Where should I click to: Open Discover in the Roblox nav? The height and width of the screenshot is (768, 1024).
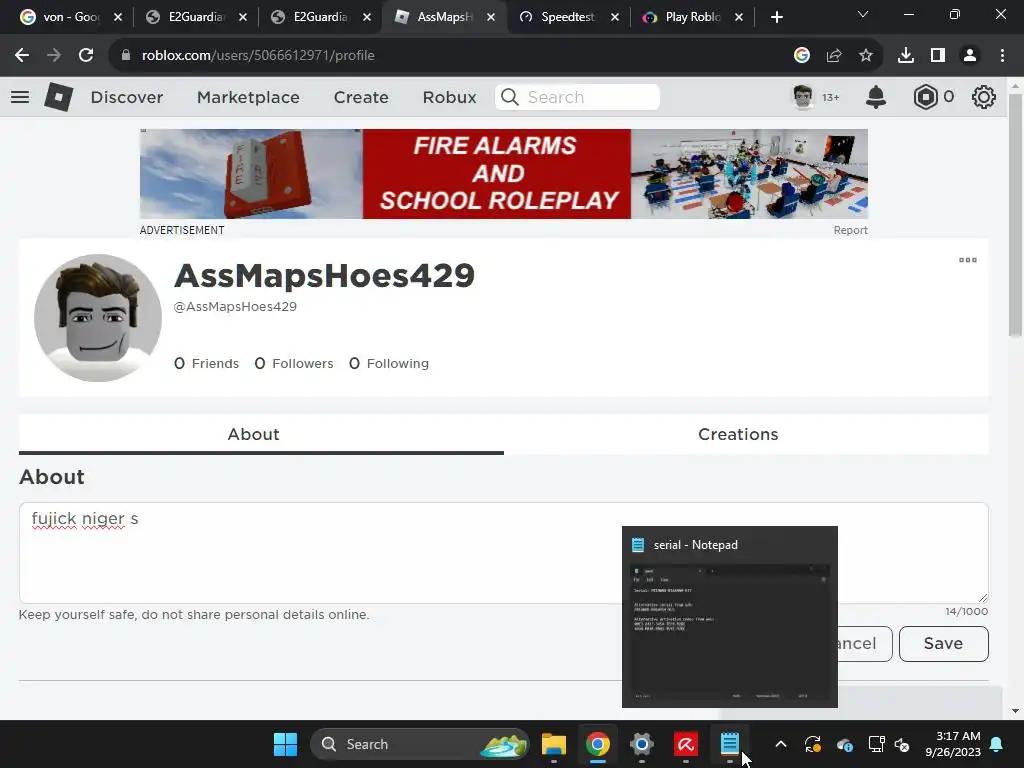coord(127,97)
